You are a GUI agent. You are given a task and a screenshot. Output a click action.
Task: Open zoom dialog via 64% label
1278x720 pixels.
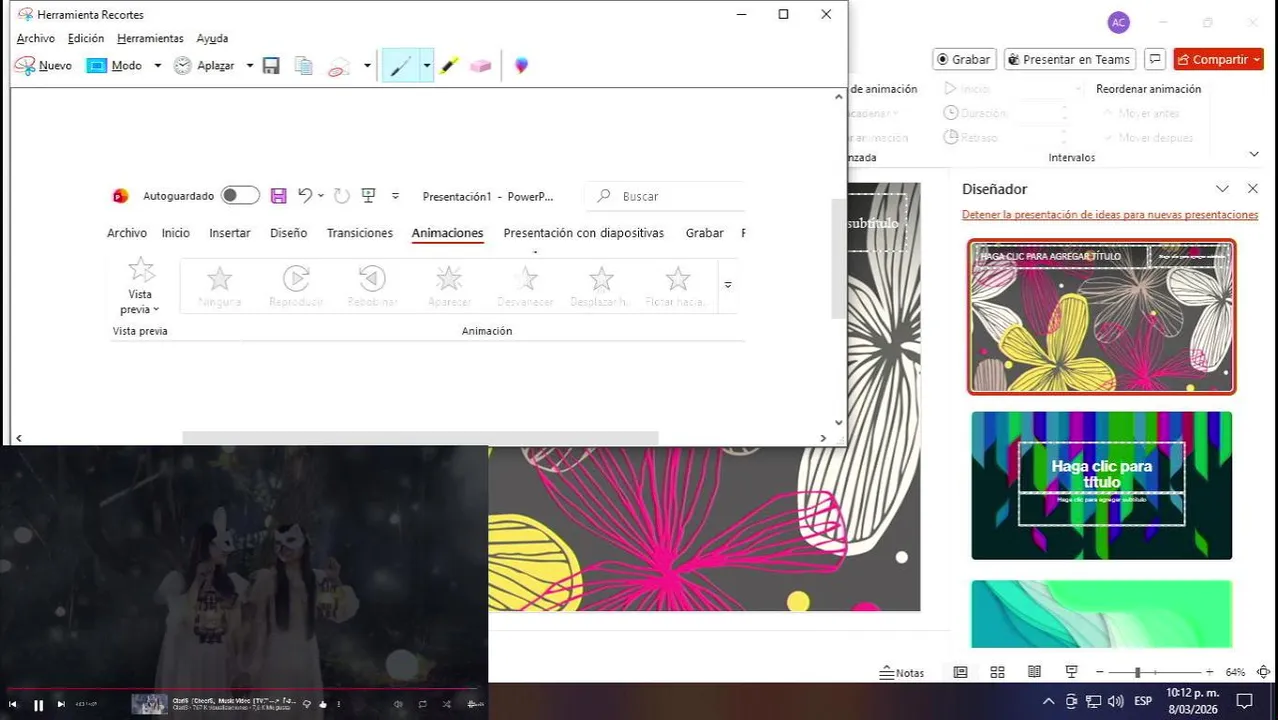point(1235,673)
